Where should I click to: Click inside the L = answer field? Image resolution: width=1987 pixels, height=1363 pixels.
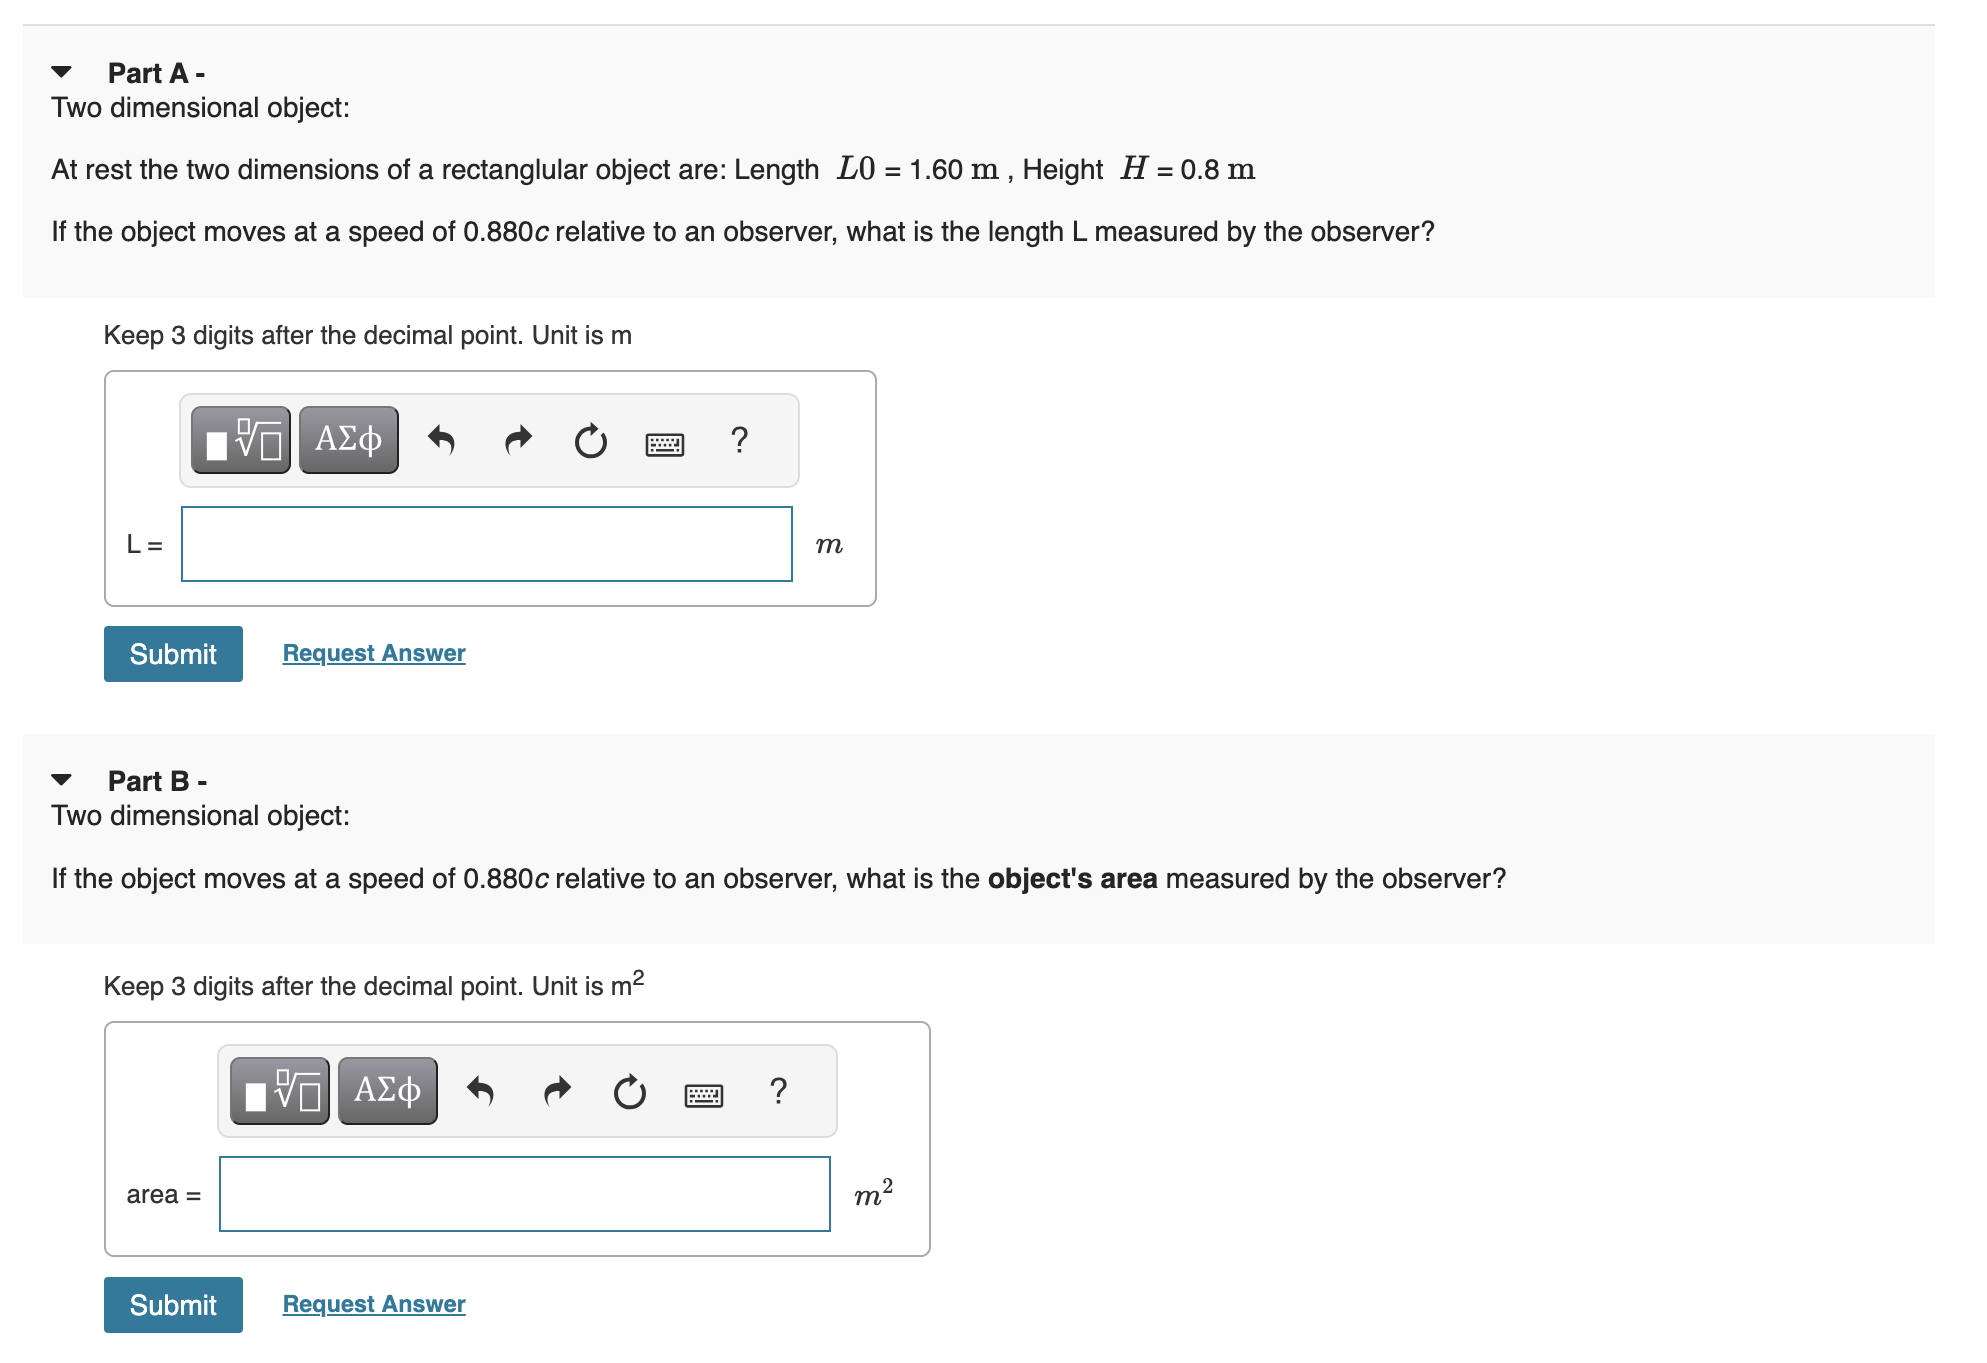click(x=486, y=544)
